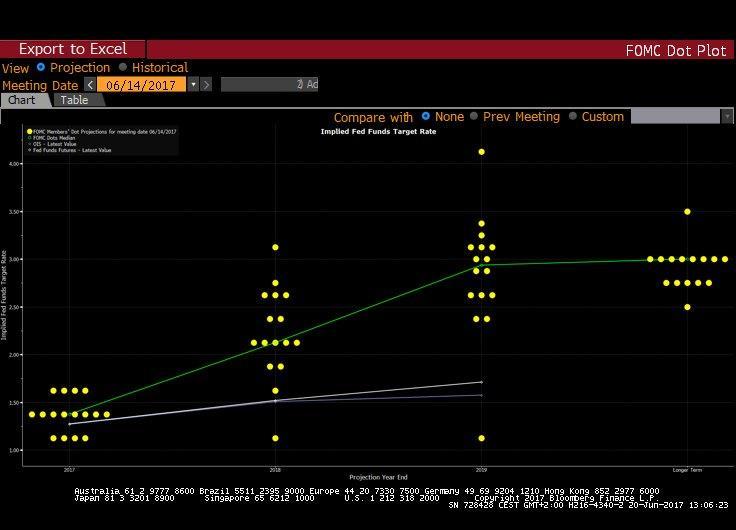Click the 2019 x-axis label
This screenshot has height=530, width=736.
click(481, 470)
